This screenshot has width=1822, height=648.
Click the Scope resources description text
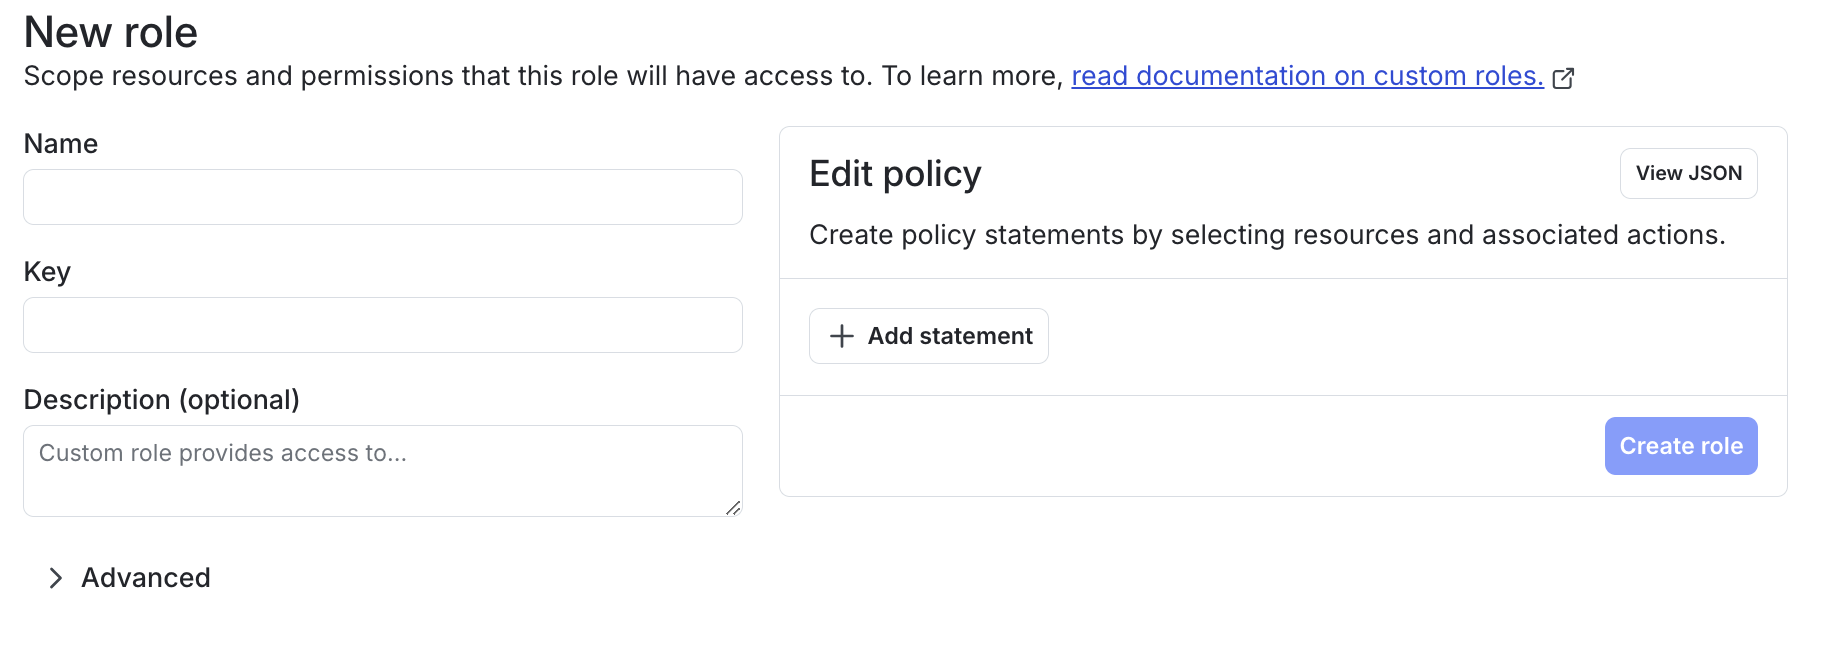[542, 76]
